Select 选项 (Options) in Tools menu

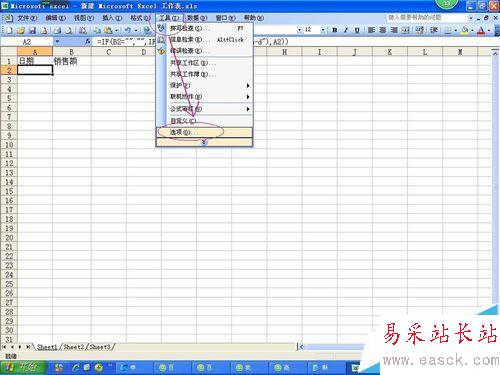[204, 132]
